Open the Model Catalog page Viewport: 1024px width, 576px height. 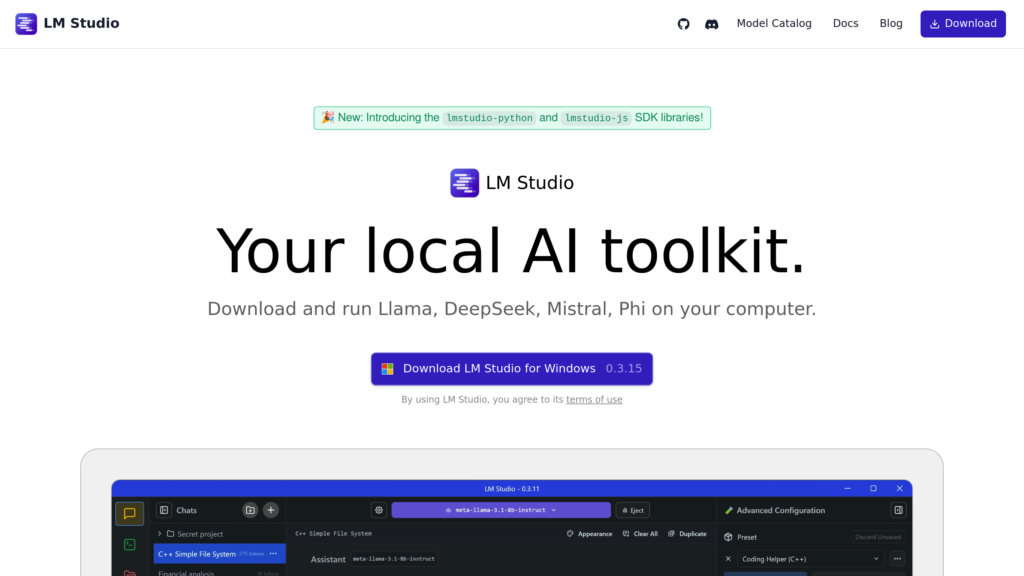point(774,24)
